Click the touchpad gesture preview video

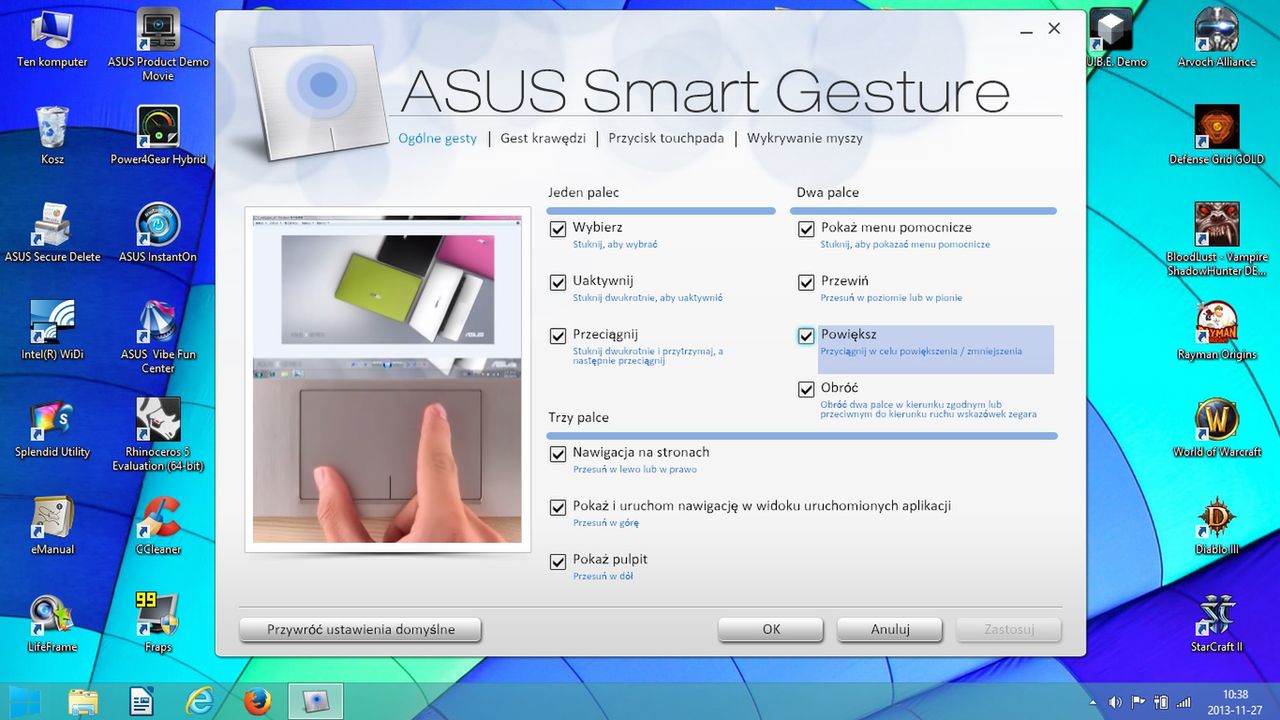388,379
